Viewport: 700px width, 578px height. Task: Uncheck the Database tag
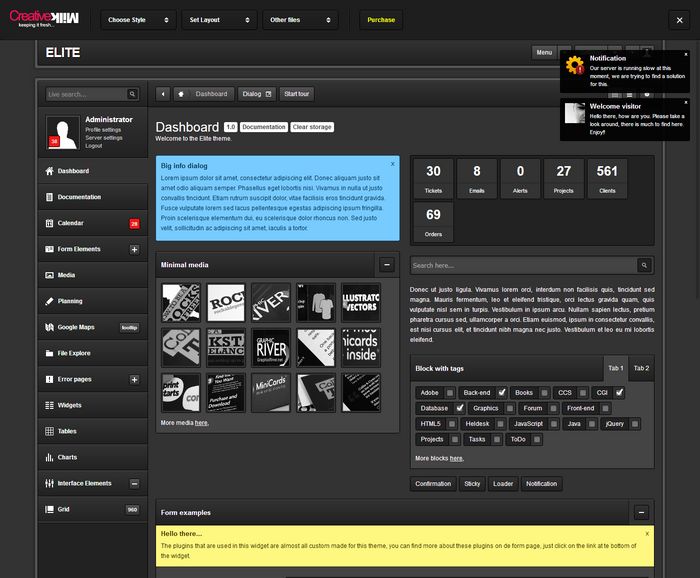pos(460,408)
